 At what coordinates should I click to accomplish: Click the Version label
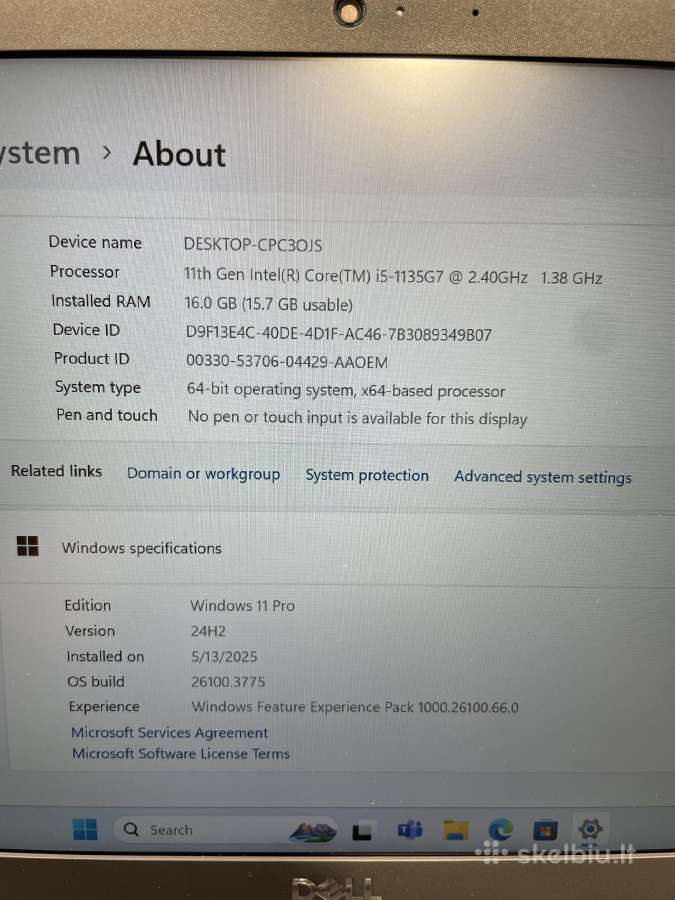(90, 631)
